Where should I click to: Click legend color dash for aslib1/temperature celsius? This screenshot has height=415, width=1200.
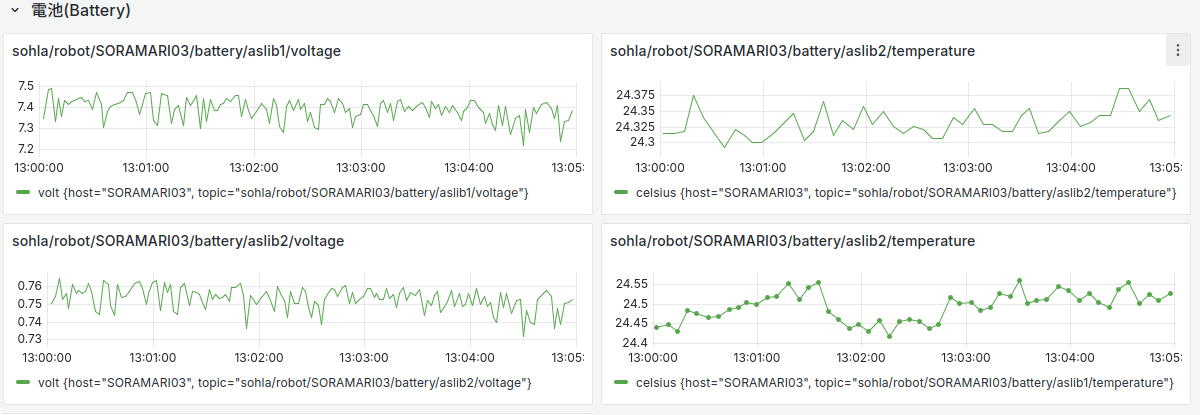coord(621,383)
